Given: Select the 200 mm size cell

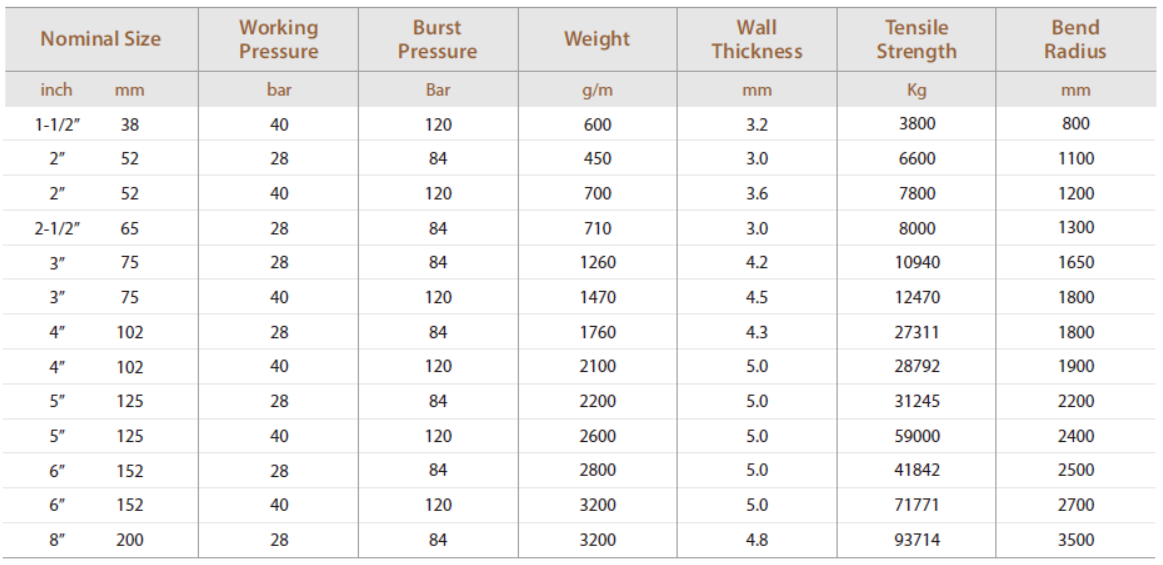Looking at the screenshot, I should tap(129, 540).
